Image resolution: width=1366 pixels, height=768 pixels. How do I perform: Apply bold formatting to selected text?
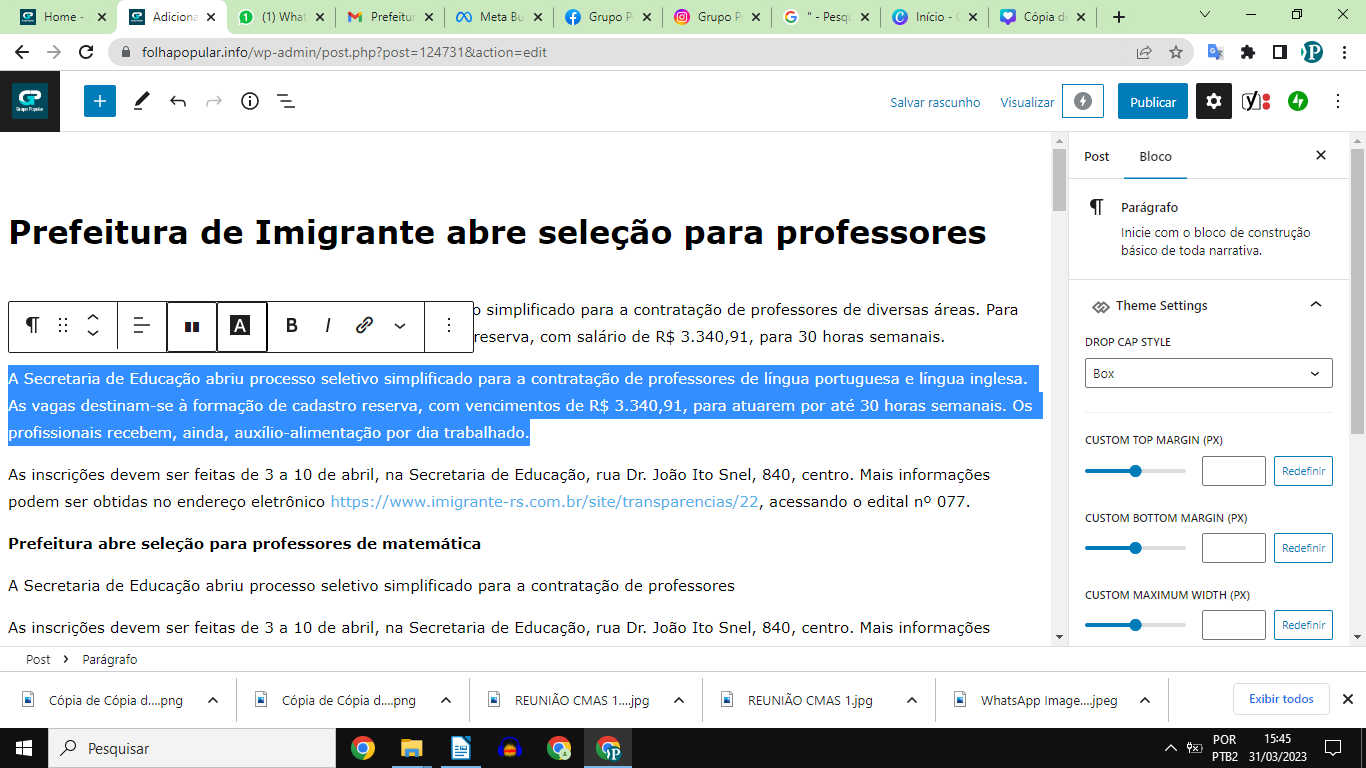pos(292,325)
